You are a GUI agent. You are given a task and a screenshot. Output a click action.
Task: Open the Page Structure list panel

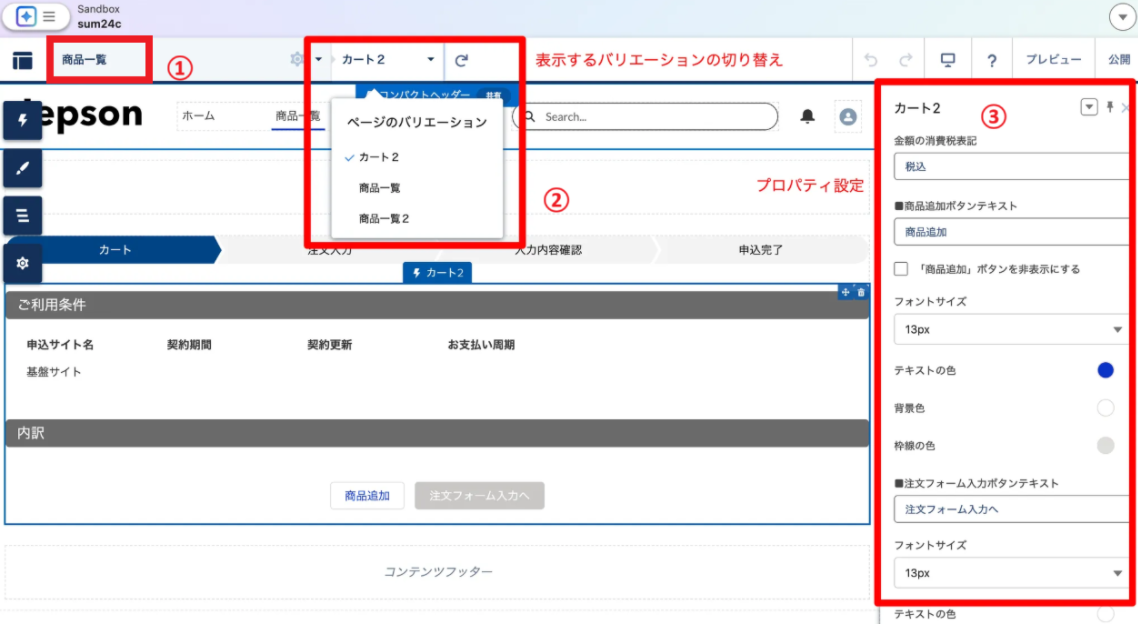(x=23, y=215)
